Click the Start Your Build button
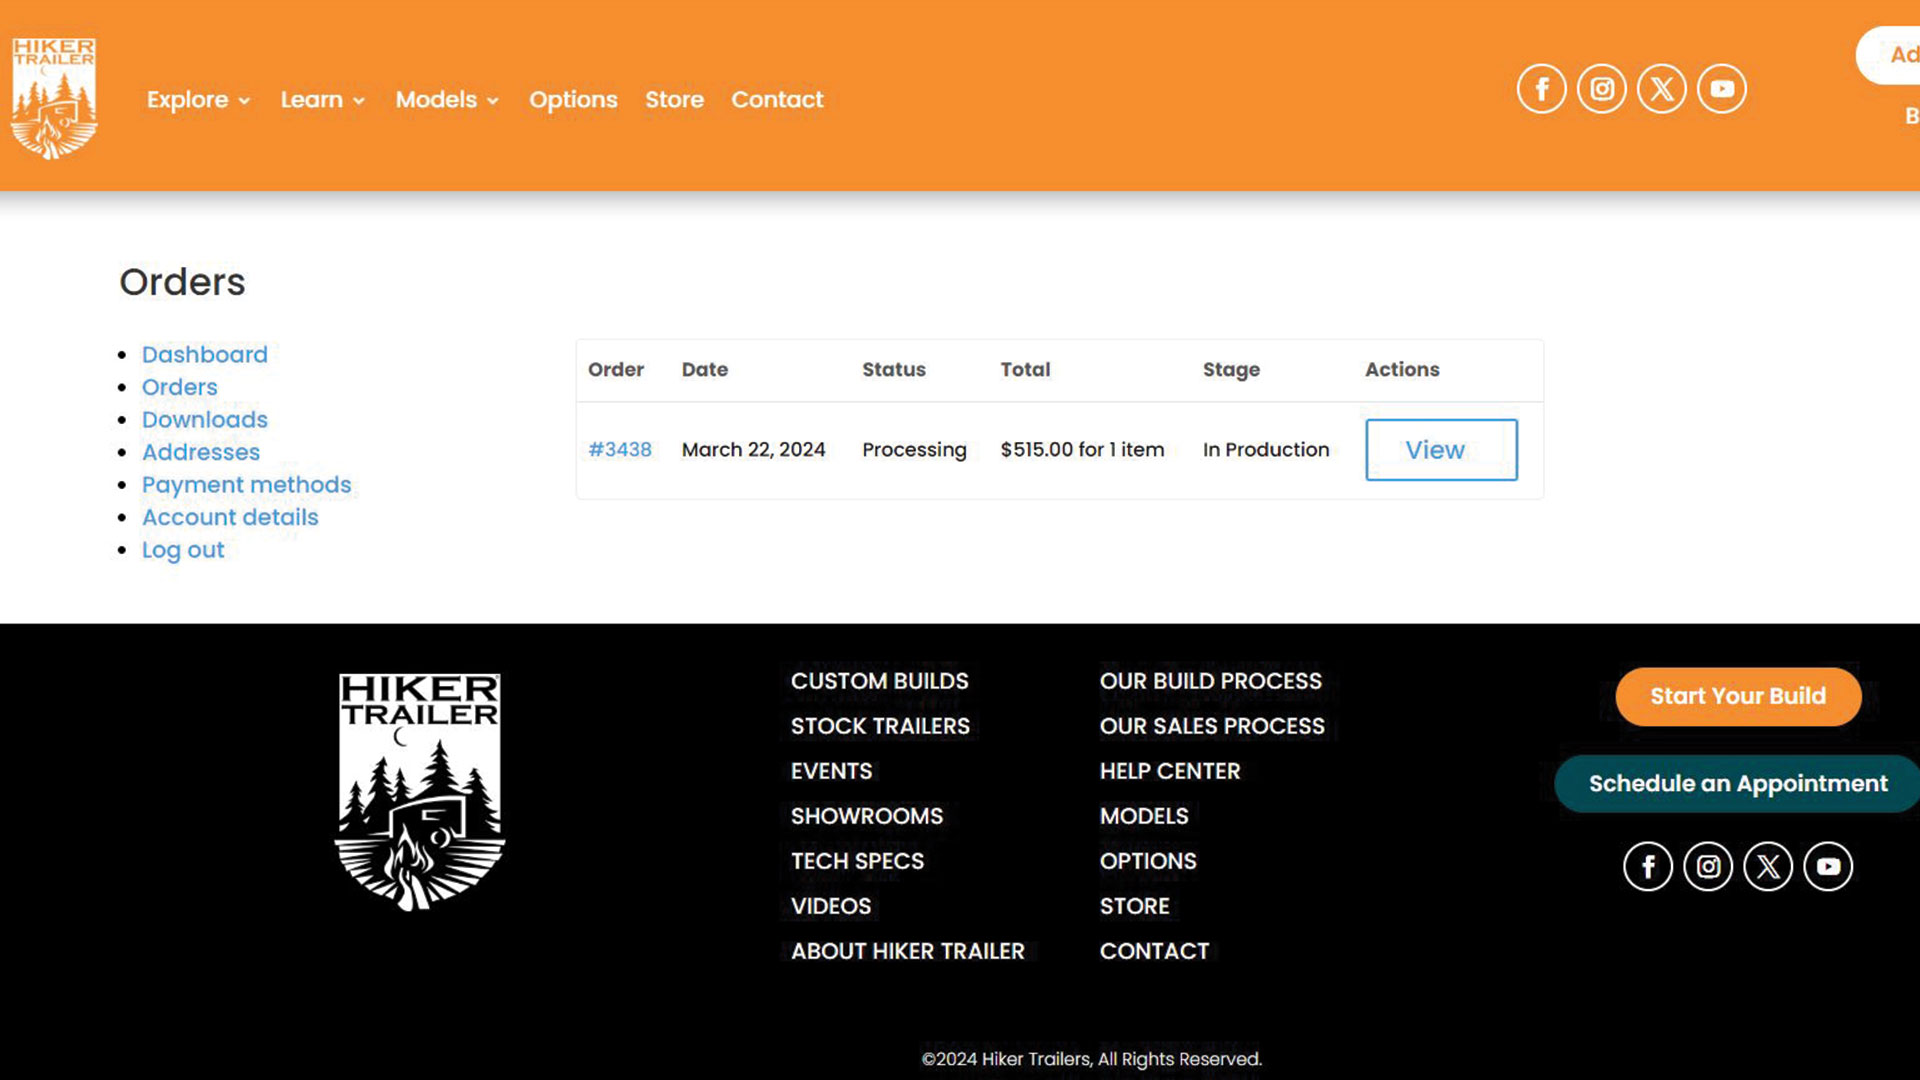This screenshot has width=1920, height=1080. [x=1738, y=696]
